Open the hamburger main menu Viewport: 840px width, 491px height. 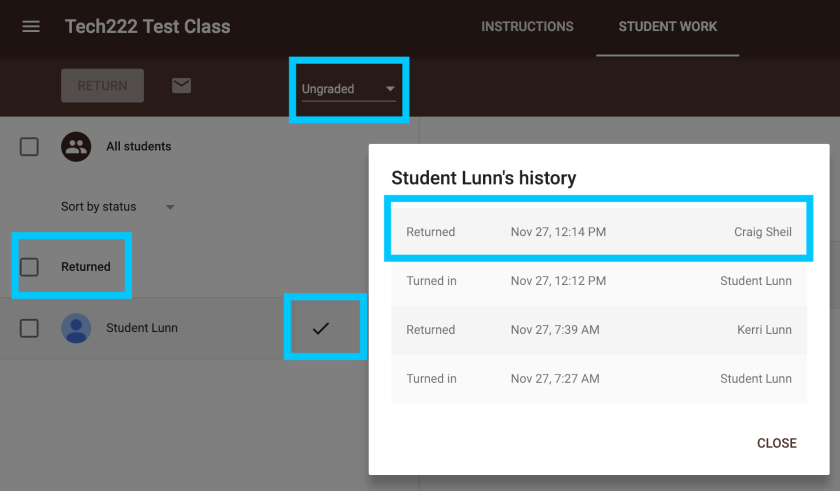click(x=31, y=26)
